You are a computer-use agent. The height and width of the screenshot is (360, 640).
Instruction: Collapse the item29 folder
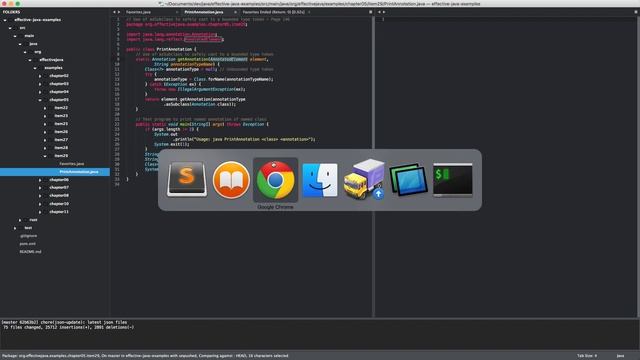click(45, 156)
